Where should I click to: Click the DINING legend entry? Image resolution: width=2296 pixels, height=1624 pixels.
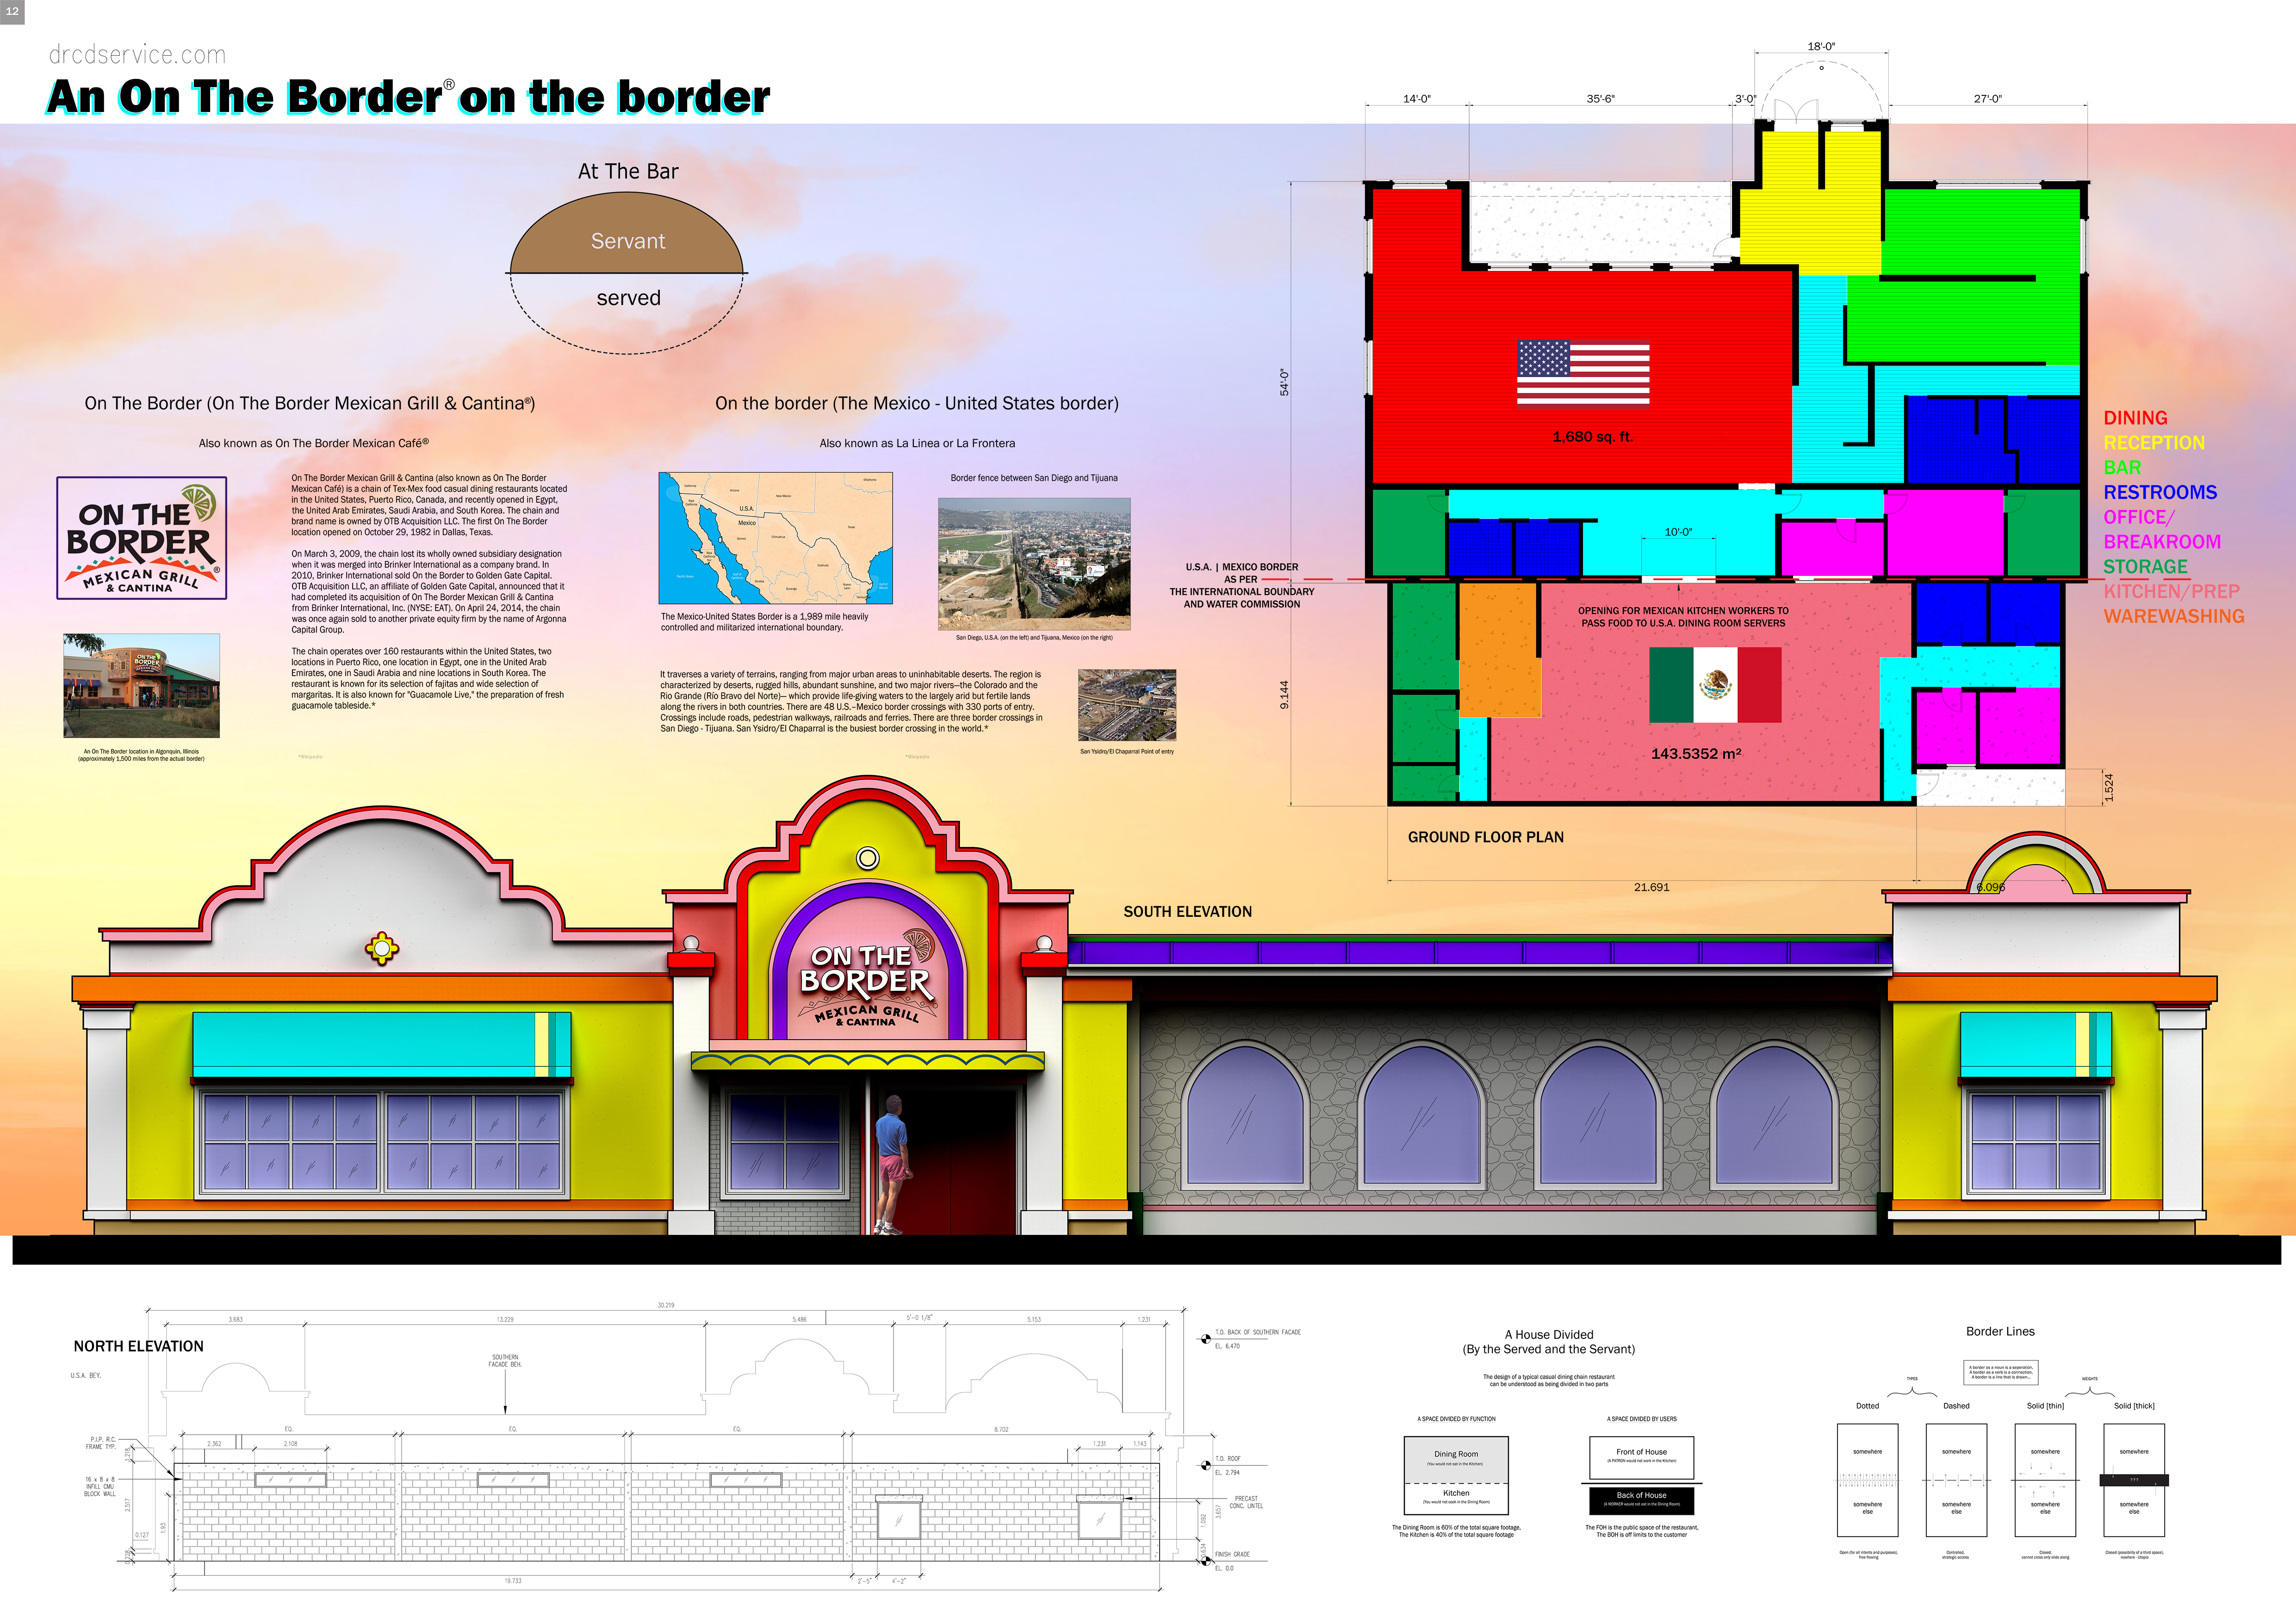2135,418
